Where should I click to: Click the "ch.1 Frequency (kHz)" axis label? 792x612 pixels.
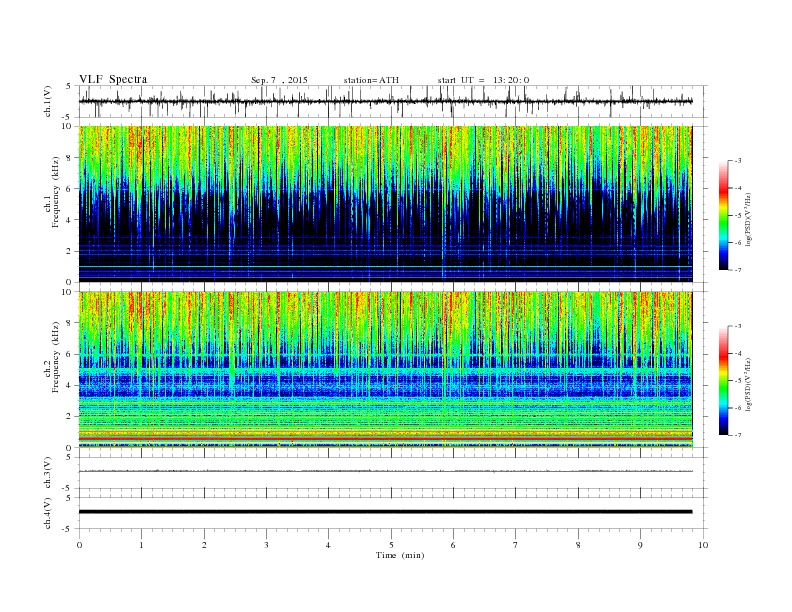[x=52, y=192]
